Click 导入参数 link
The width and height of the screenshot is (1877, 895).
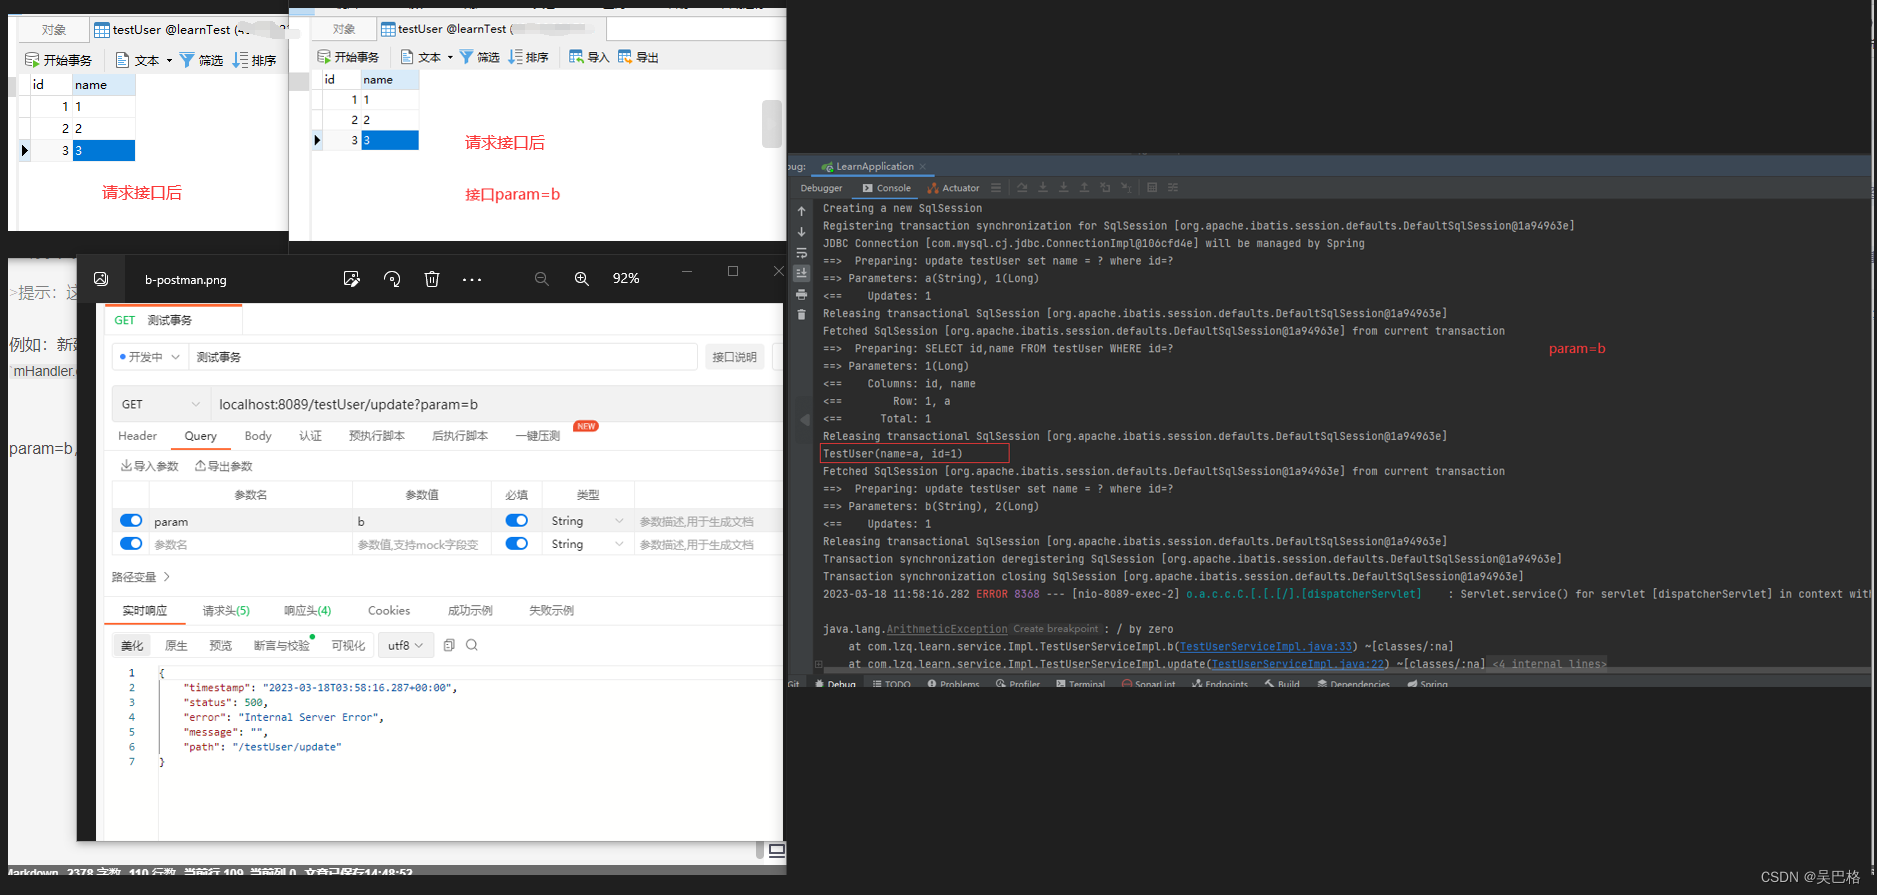point(150,466)
